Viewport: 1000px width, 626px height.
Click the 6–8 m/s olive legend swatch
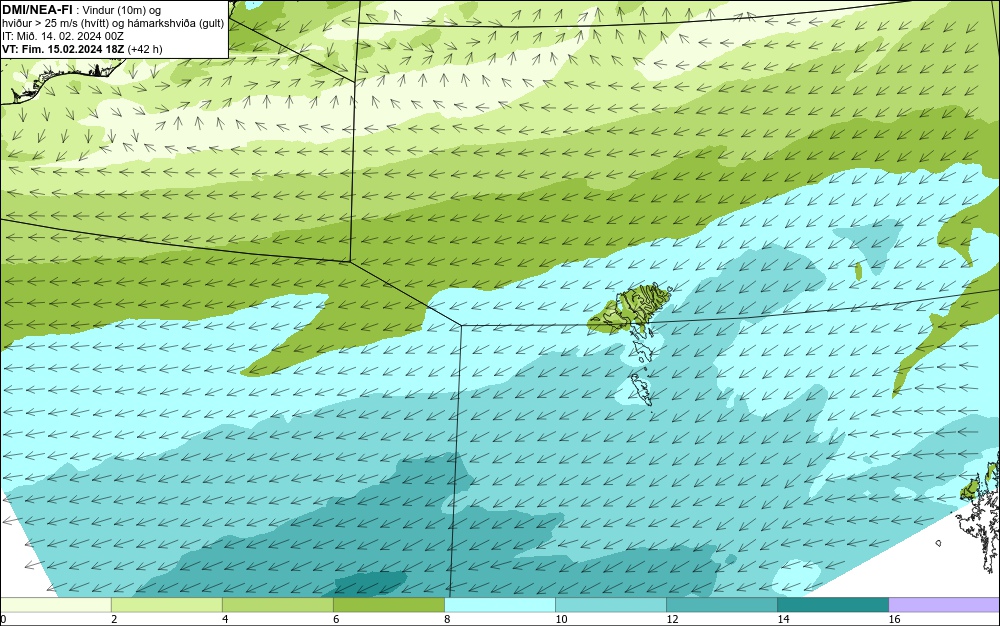click(x=388, y=604)
